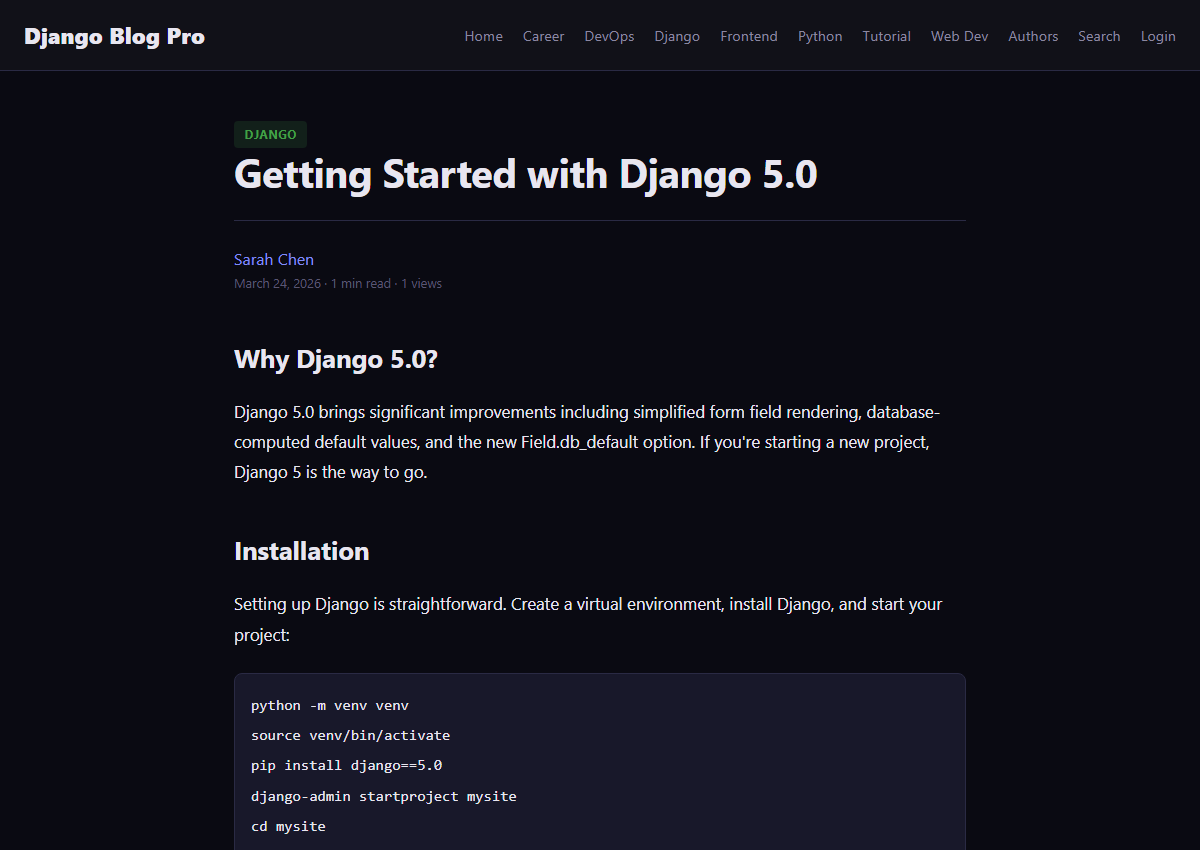Click the Login link

tap(1158, 36)
